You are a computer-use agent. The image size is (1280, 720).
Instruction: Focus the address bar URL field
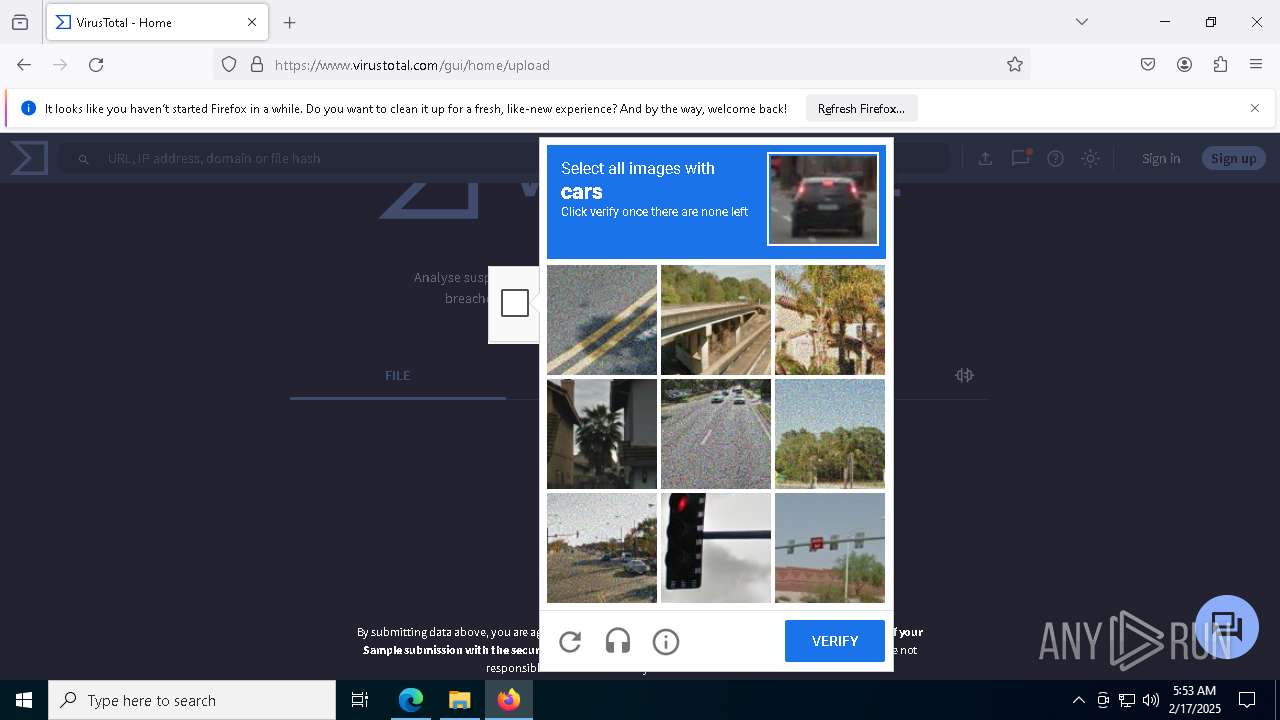[620, 65]
